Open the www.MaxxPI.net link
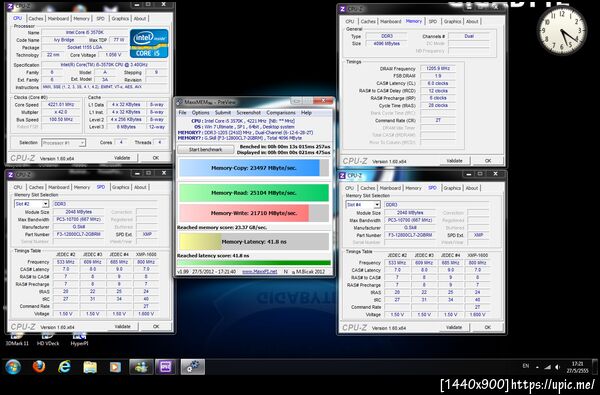This screenshot has width=600, height=395. point(259,271)
